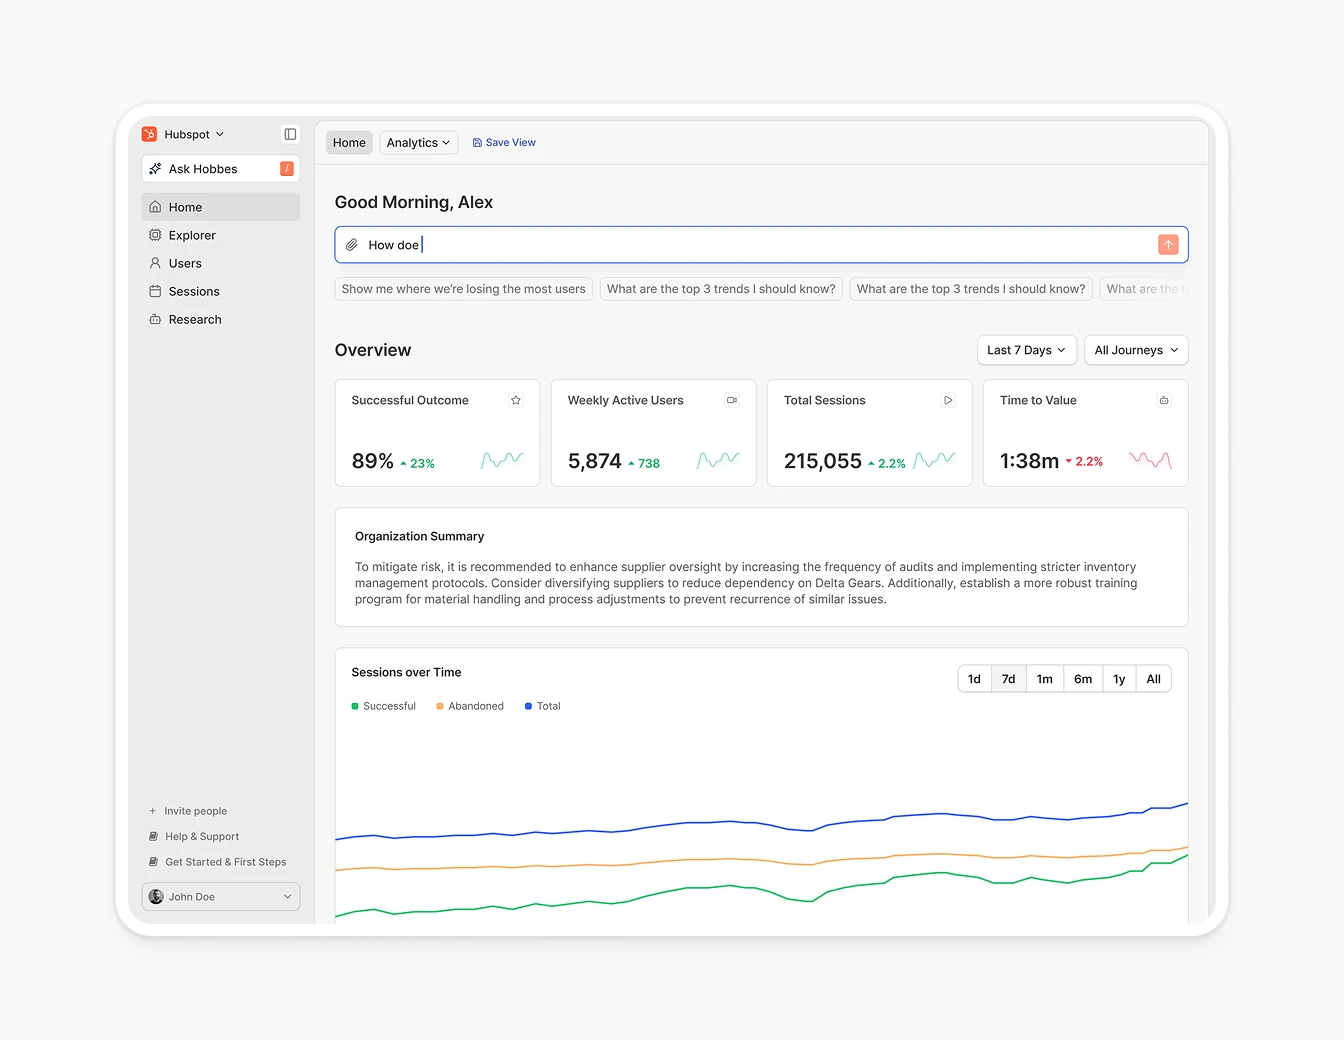Screen dimensions: 1344x1040
Task: Open the Research section
Action: [x=194, y=319]
